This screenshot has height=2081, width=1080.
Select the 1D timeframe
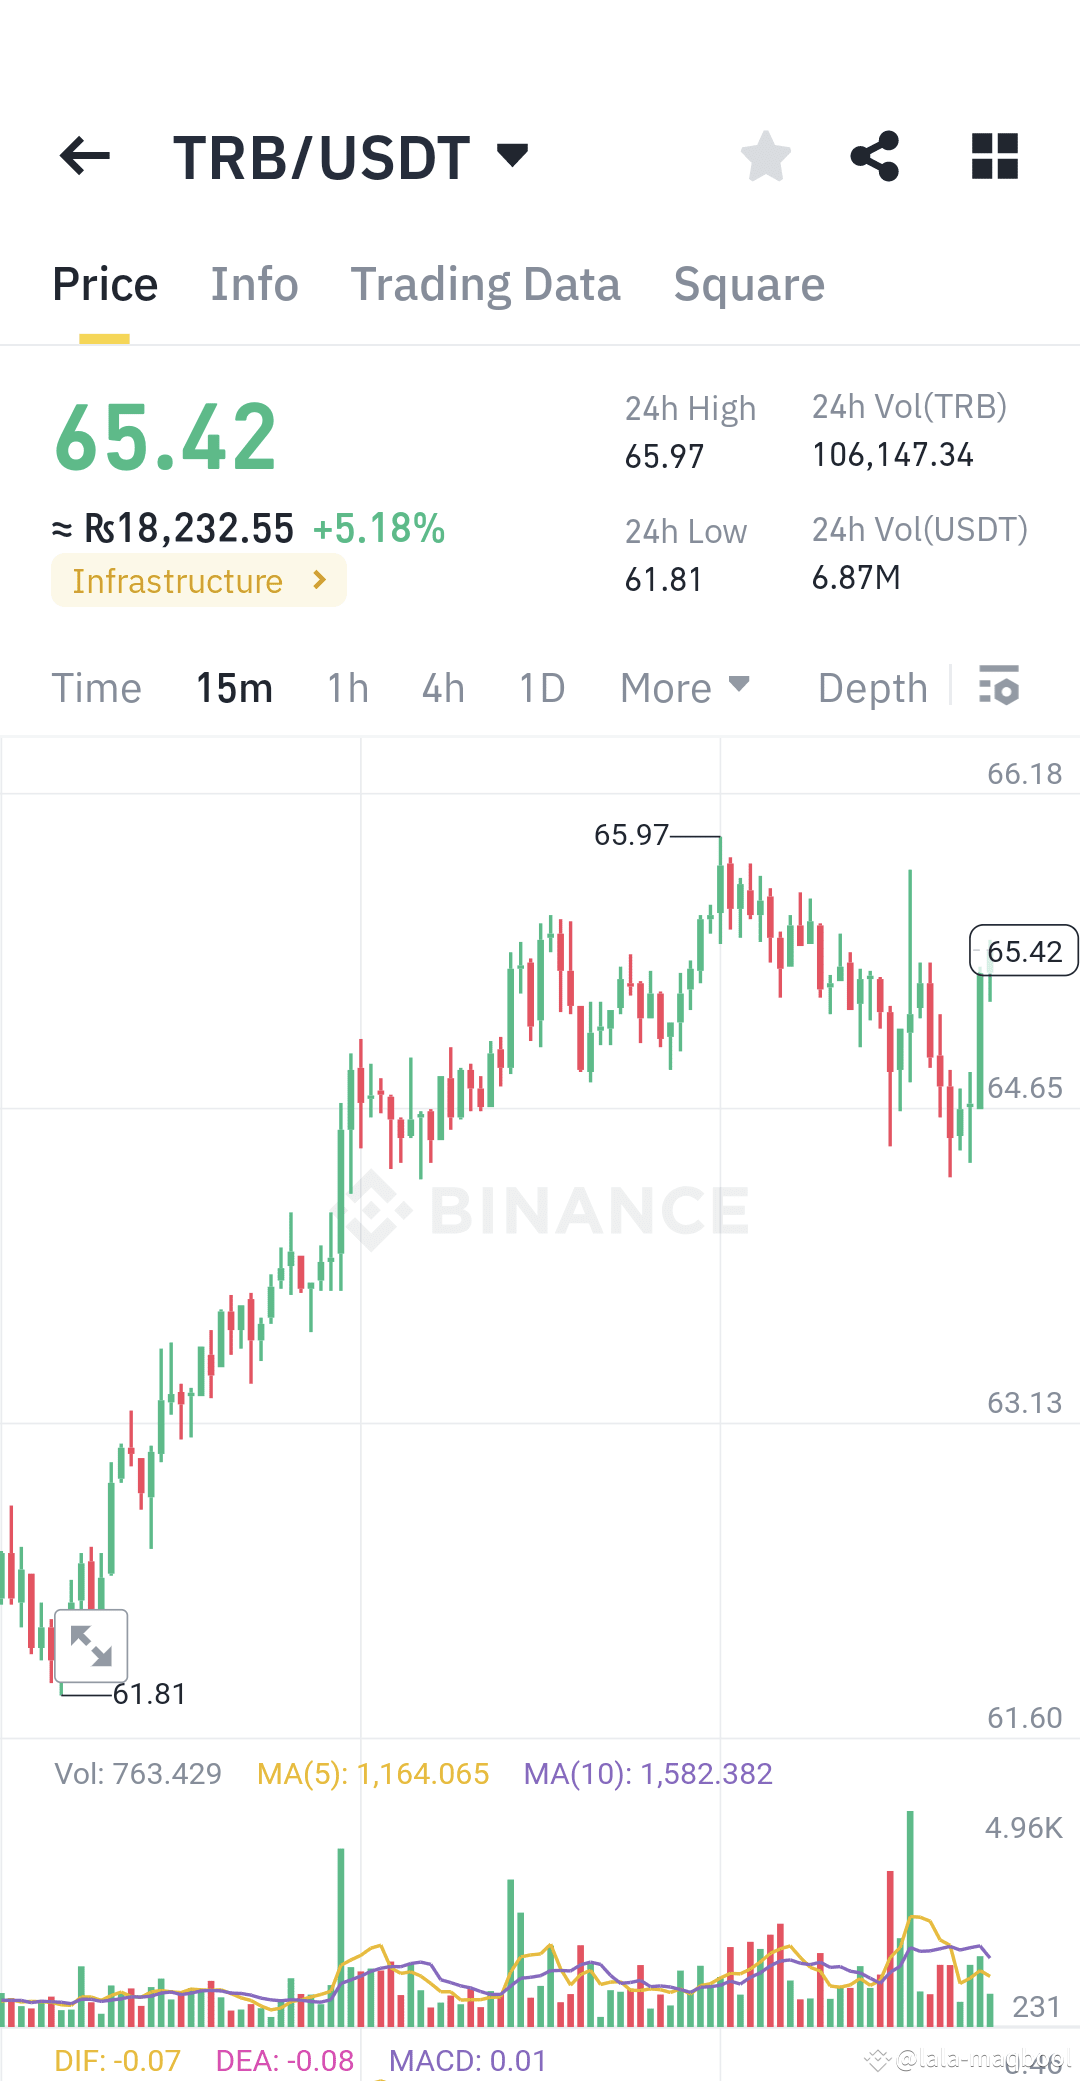tap(540, 687)
